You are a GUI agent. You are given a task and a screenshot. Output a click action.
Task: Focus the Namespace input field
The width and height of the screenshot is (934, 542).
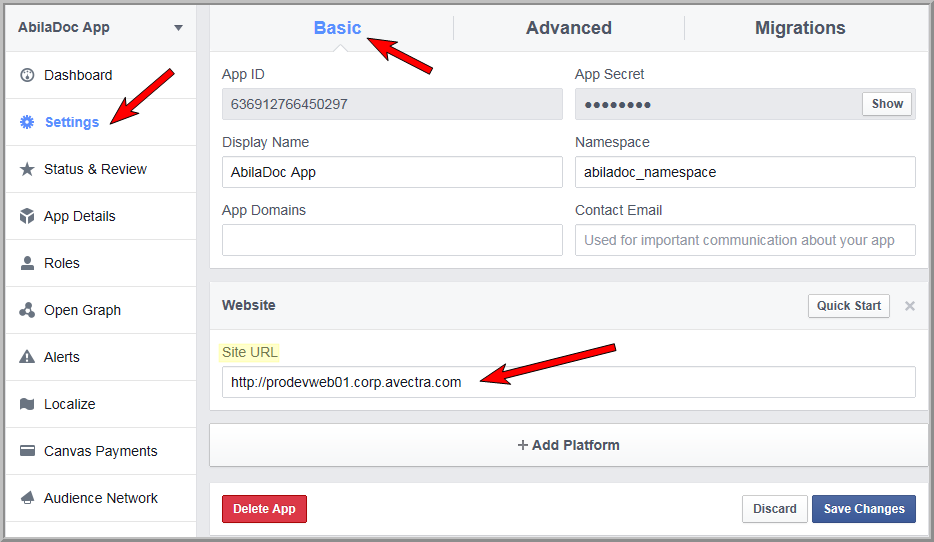coord(745,172)
